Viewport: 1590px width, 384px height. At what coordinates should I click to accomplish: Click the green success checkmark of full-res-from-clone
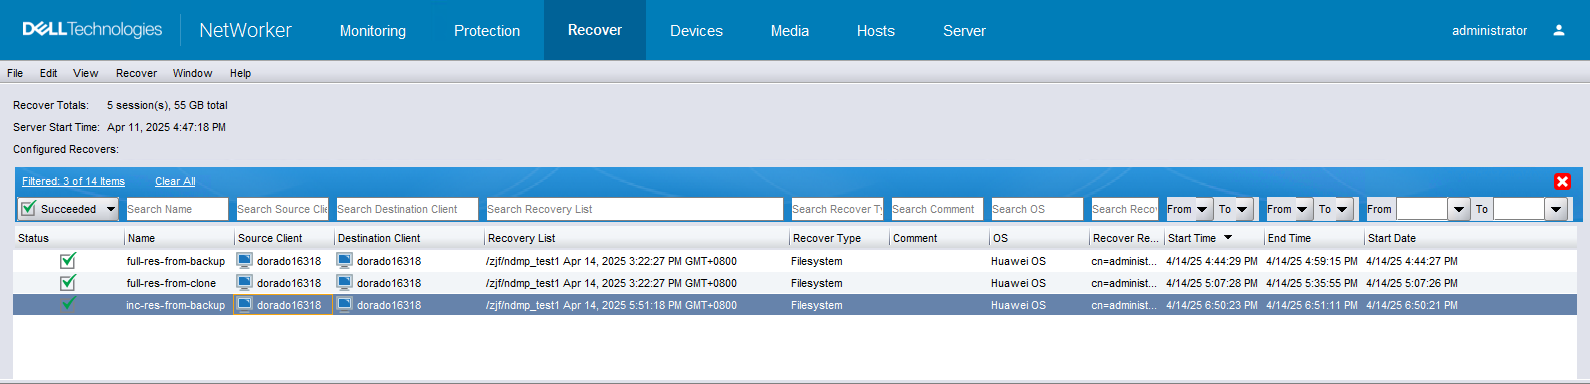pos(68,282)
